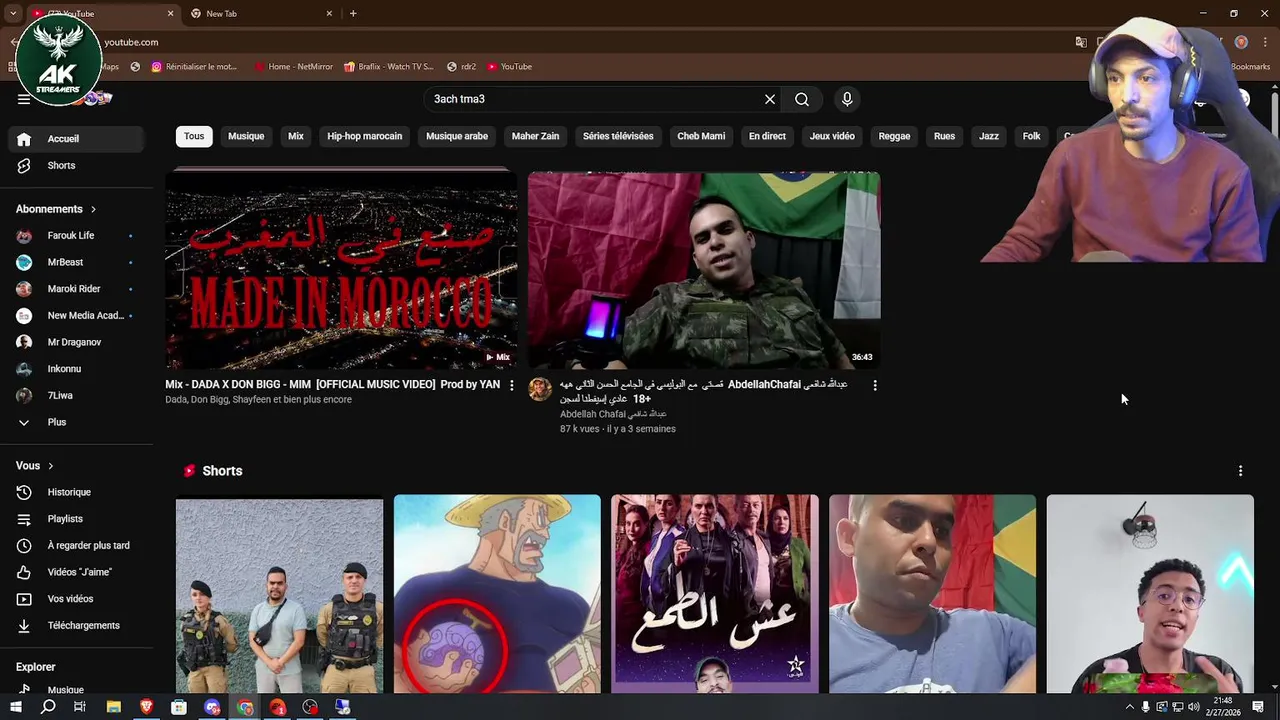Open File Explorer from the taskbar

coord(114,707)
